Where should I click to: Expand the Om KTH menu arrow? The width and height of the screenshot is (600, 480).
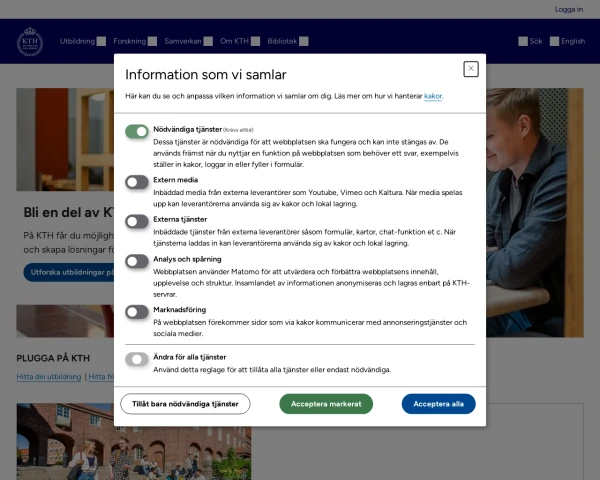tap(256, 41)
